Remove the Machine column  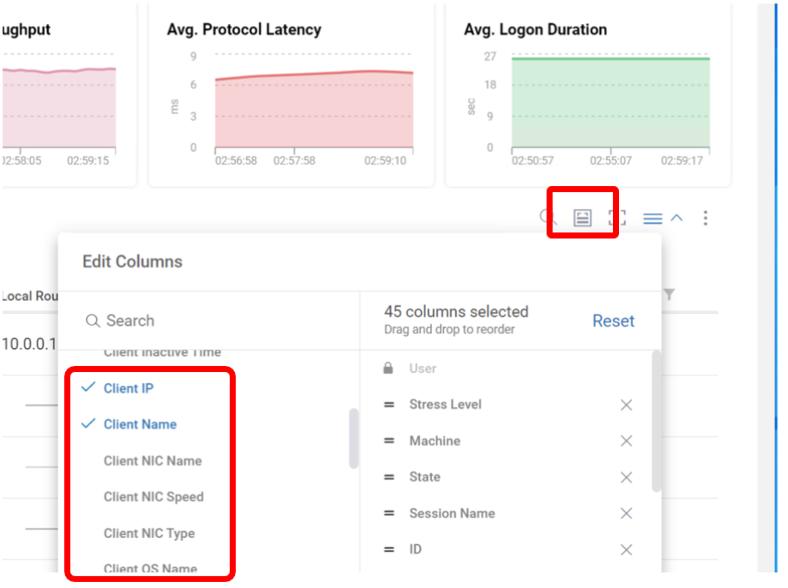click(x=626, y=441)
